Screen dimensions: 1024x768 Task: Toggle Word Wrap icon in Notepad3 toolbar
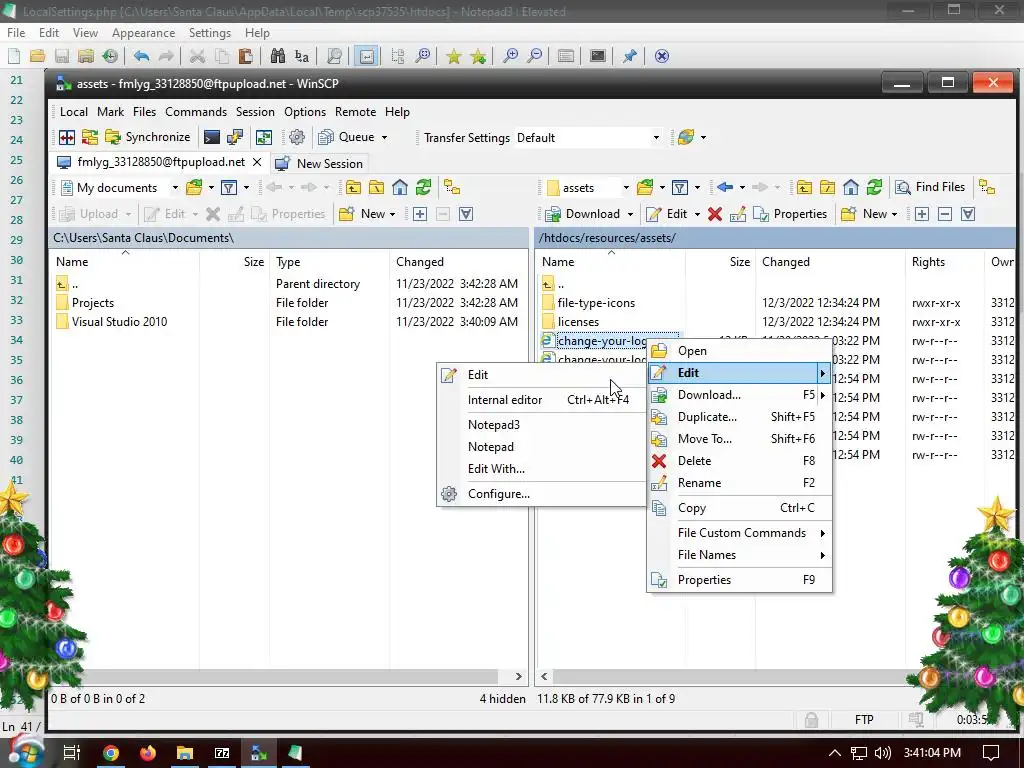tap(367, 56)
